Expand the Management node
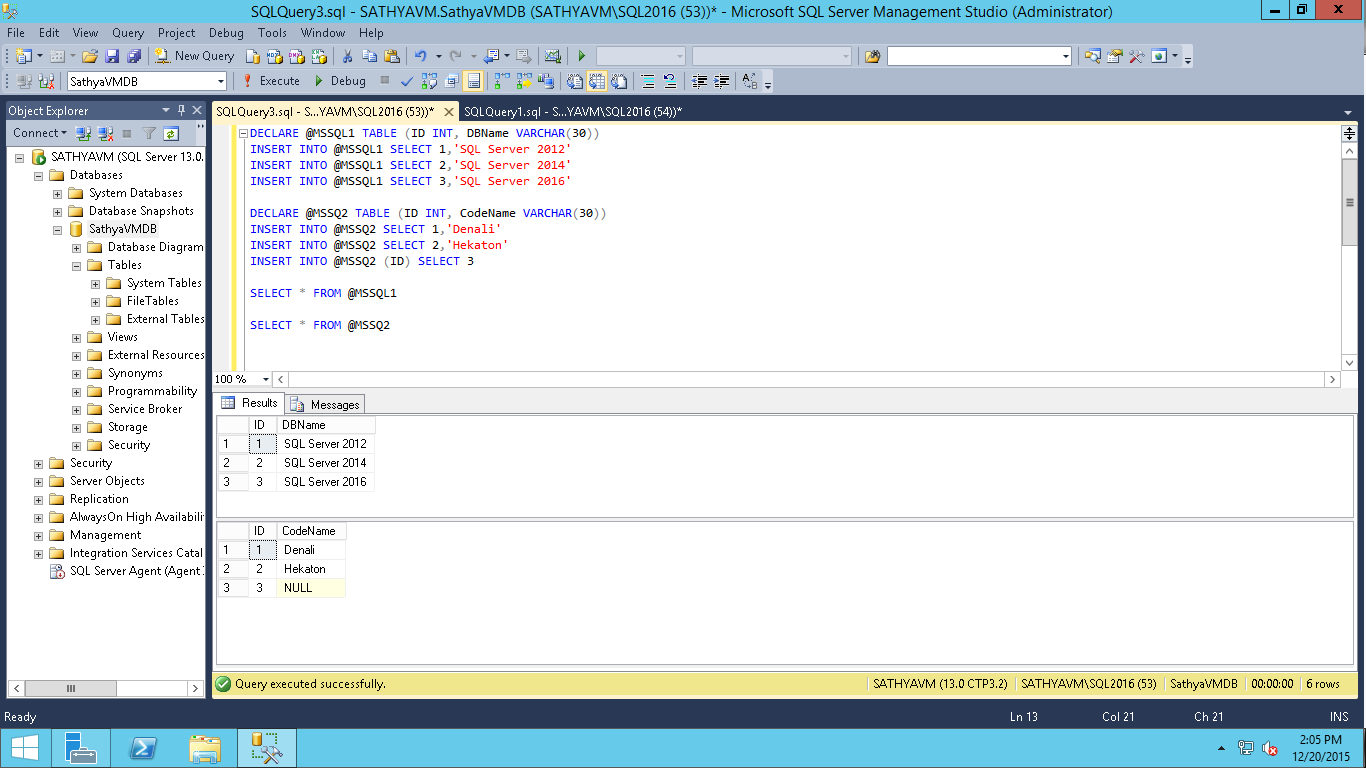This screenshot has height=768, width=1366. click(x=39, y=535)
